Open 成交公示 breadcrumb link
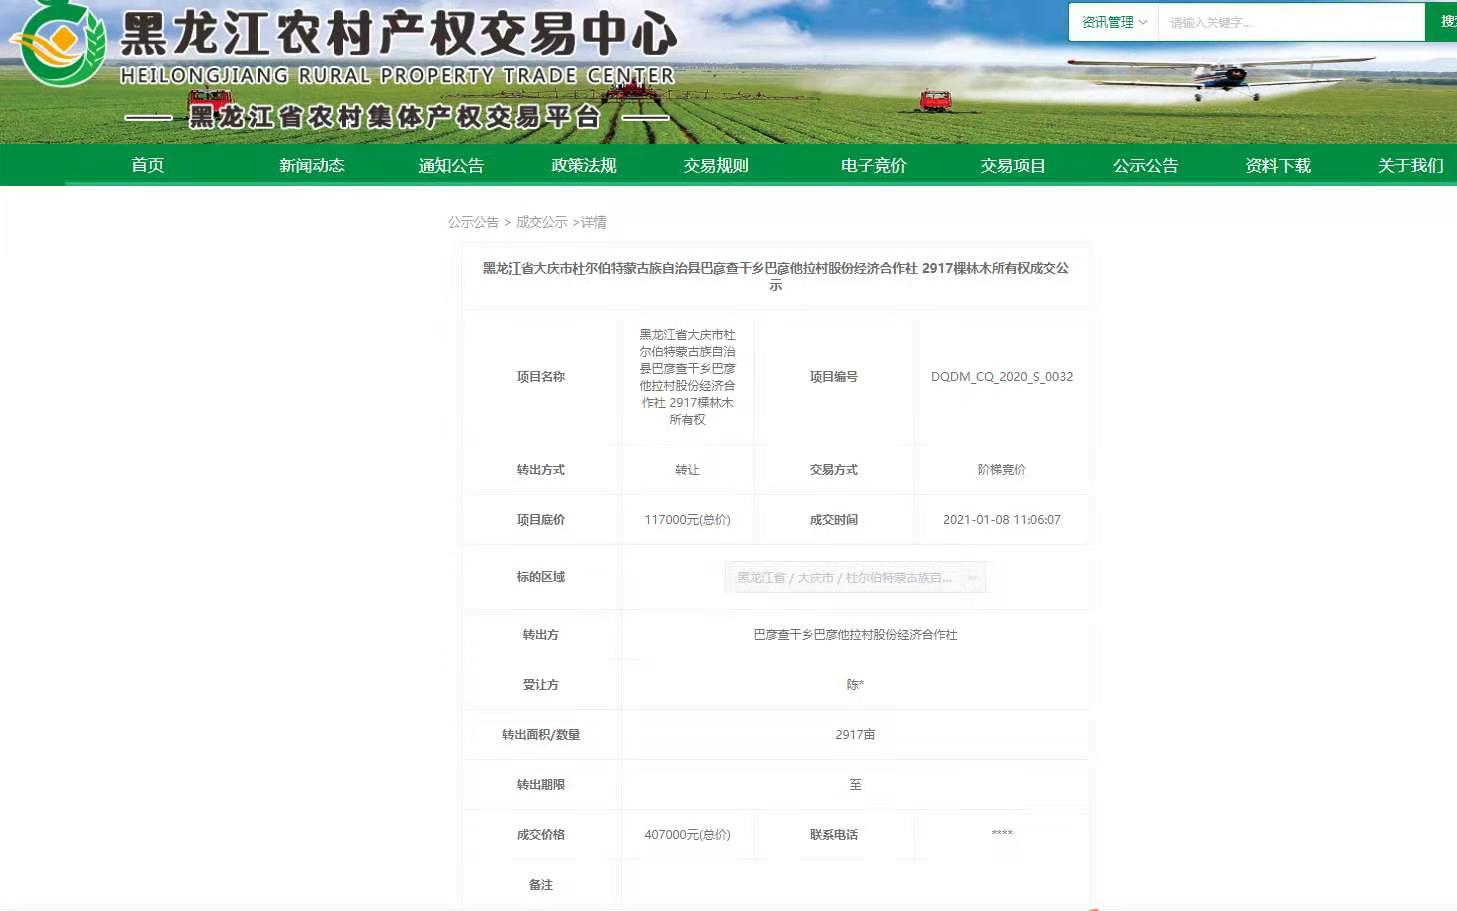 coord(541,222)
